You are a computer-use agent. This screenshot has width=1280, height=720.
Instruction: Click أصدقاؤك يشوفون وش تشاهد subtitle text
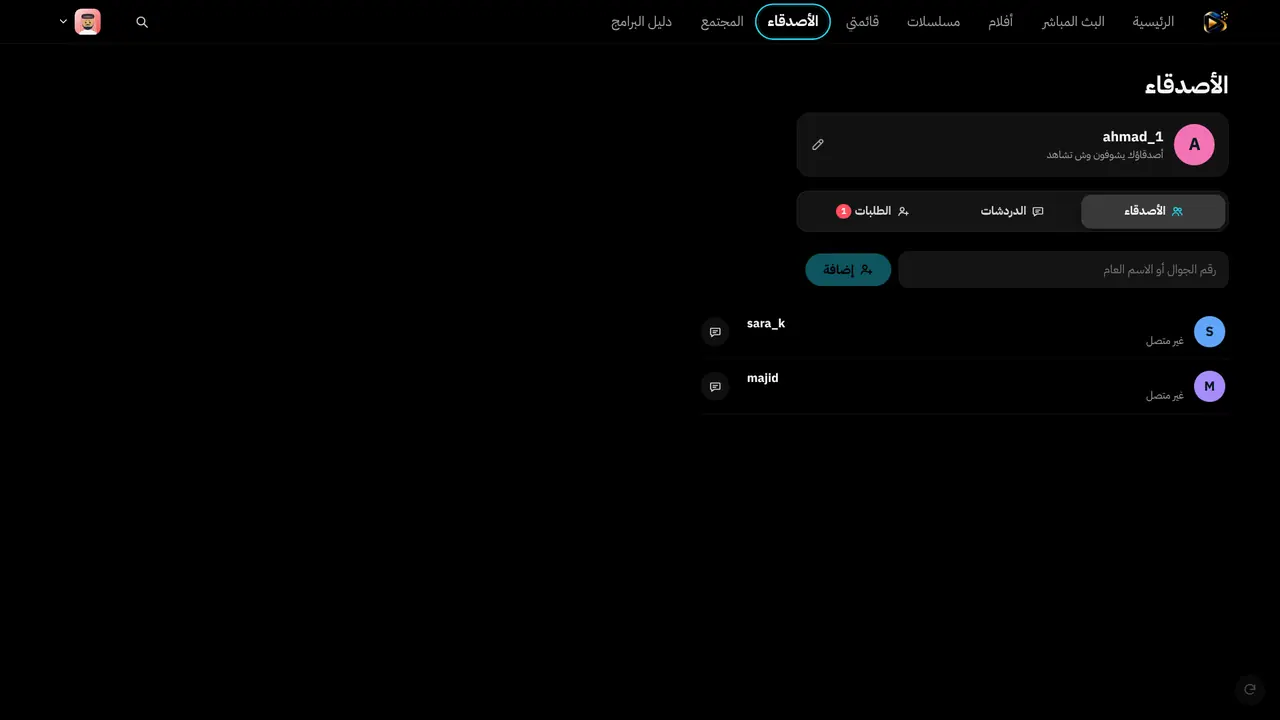coord(1105,155)
